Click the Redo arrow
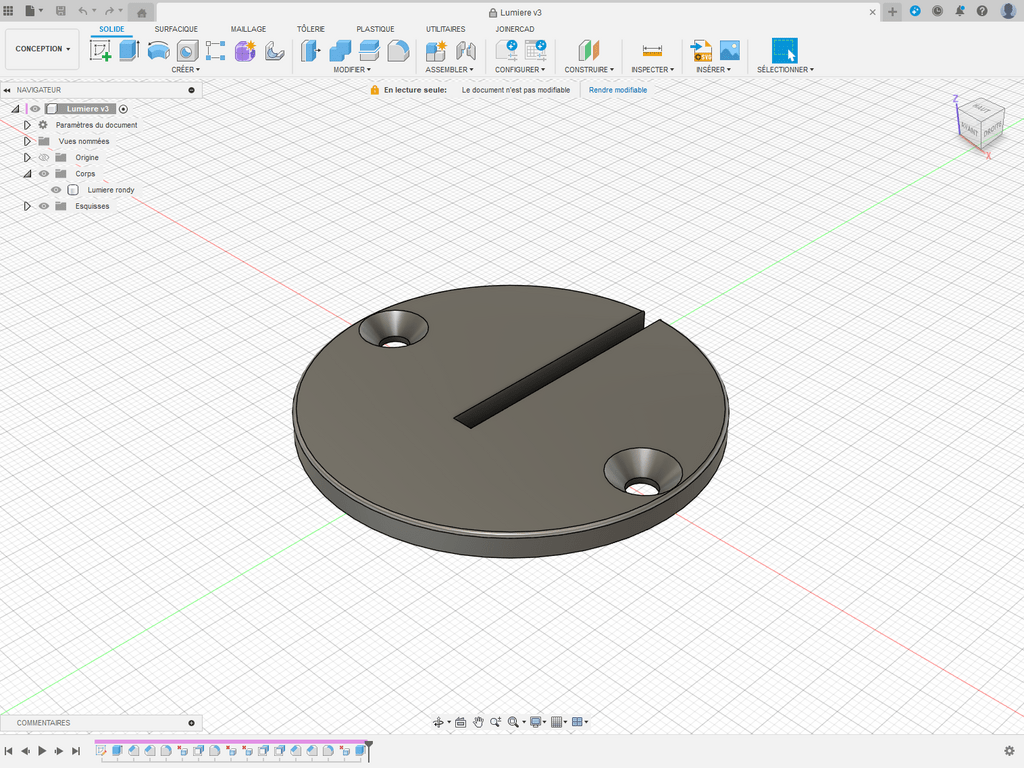 click(x=109, y=11)
